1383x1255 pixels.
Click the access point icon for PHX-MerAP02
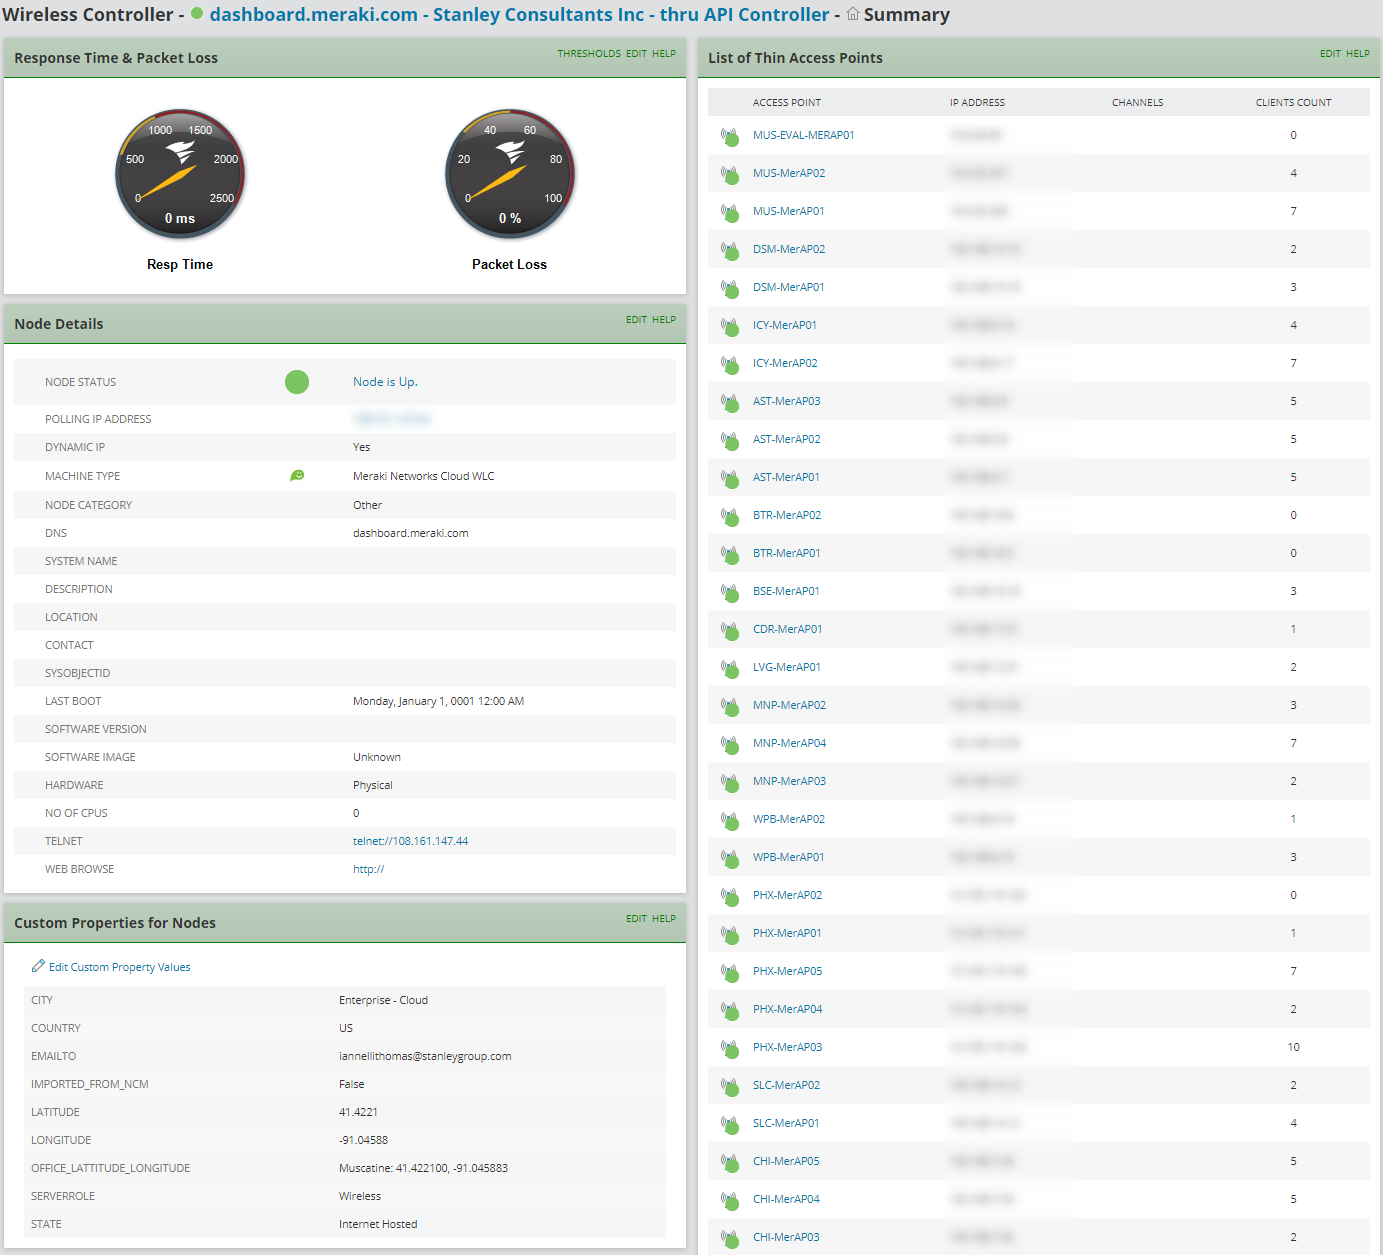(x=730, y=896)
